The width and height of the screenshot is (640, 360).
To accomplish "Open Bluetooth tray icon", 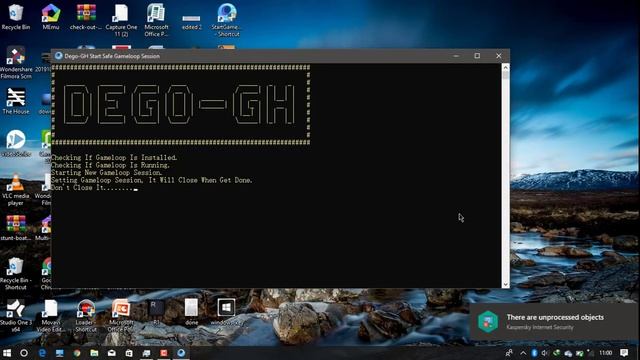I will click(x=534, y=353).
